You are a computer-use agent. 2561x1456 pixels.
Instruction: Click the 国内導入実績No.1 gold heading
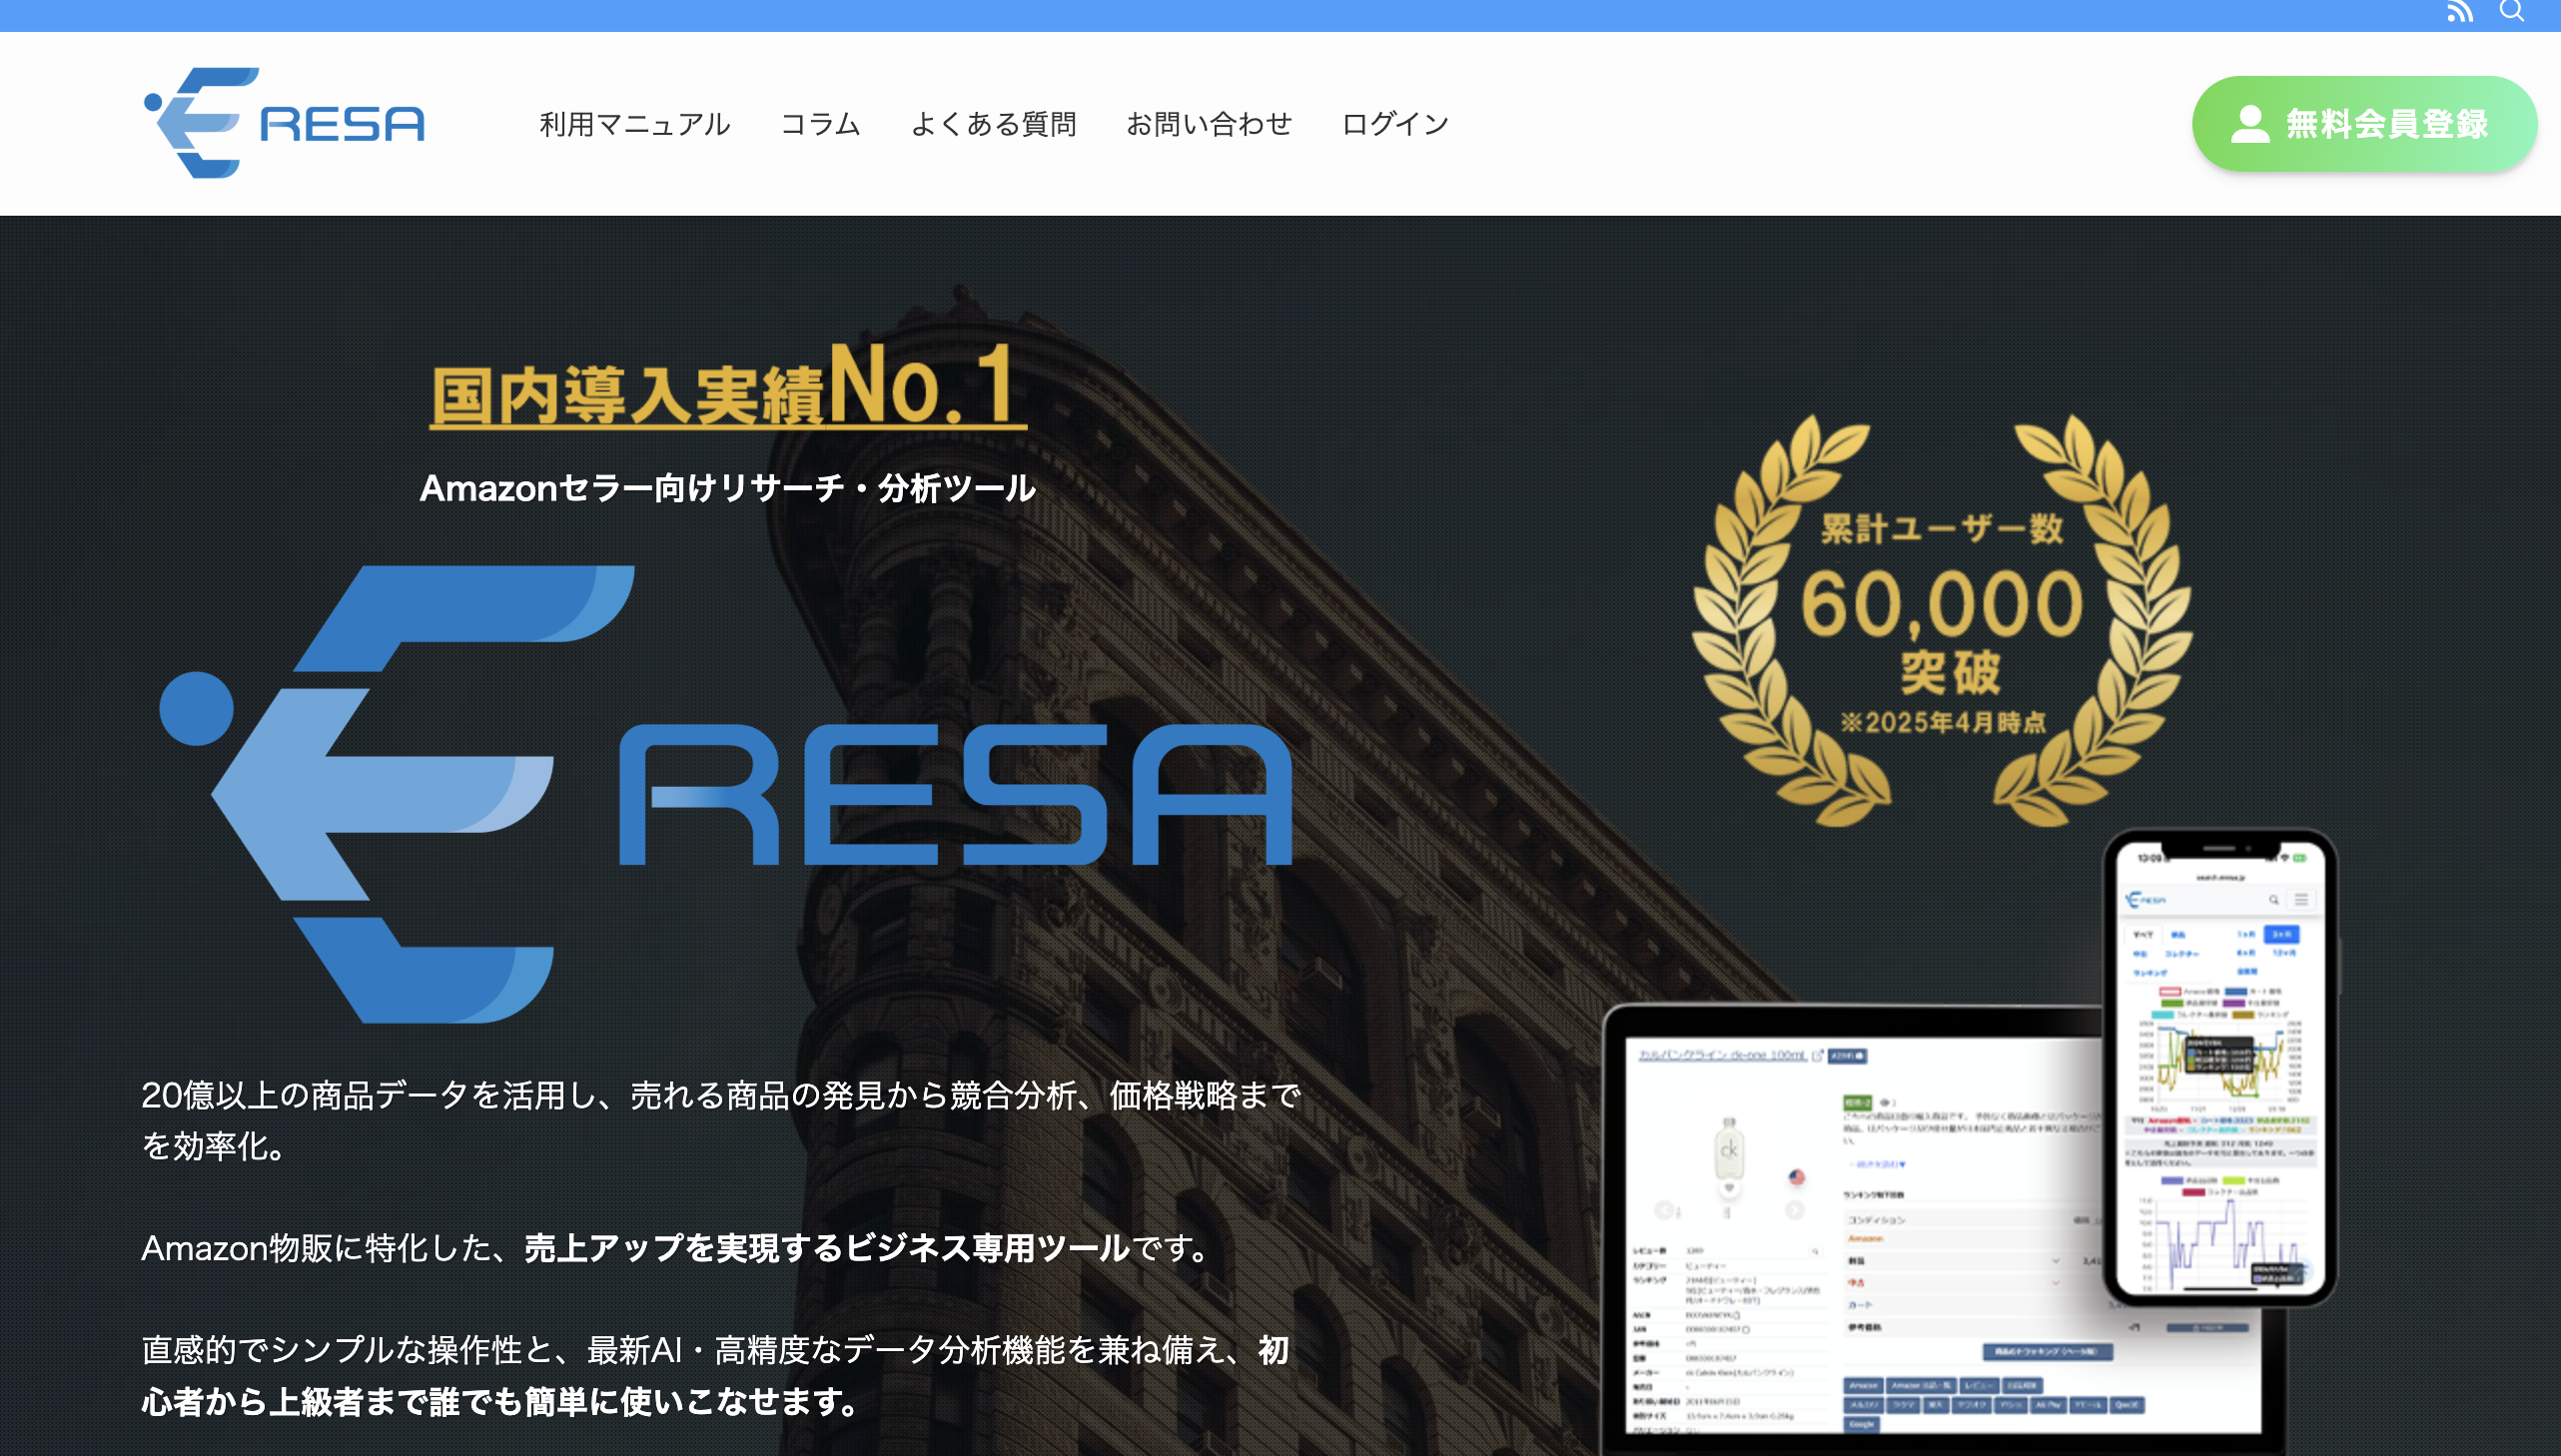pos(728,386)
